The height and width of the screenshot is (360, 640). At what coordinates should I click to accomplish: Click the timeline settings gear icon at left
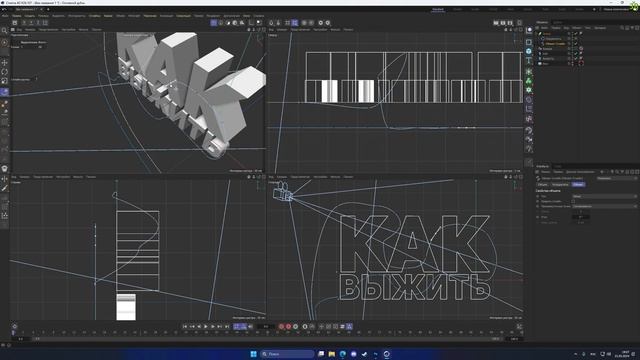click(x=15, y=327)
